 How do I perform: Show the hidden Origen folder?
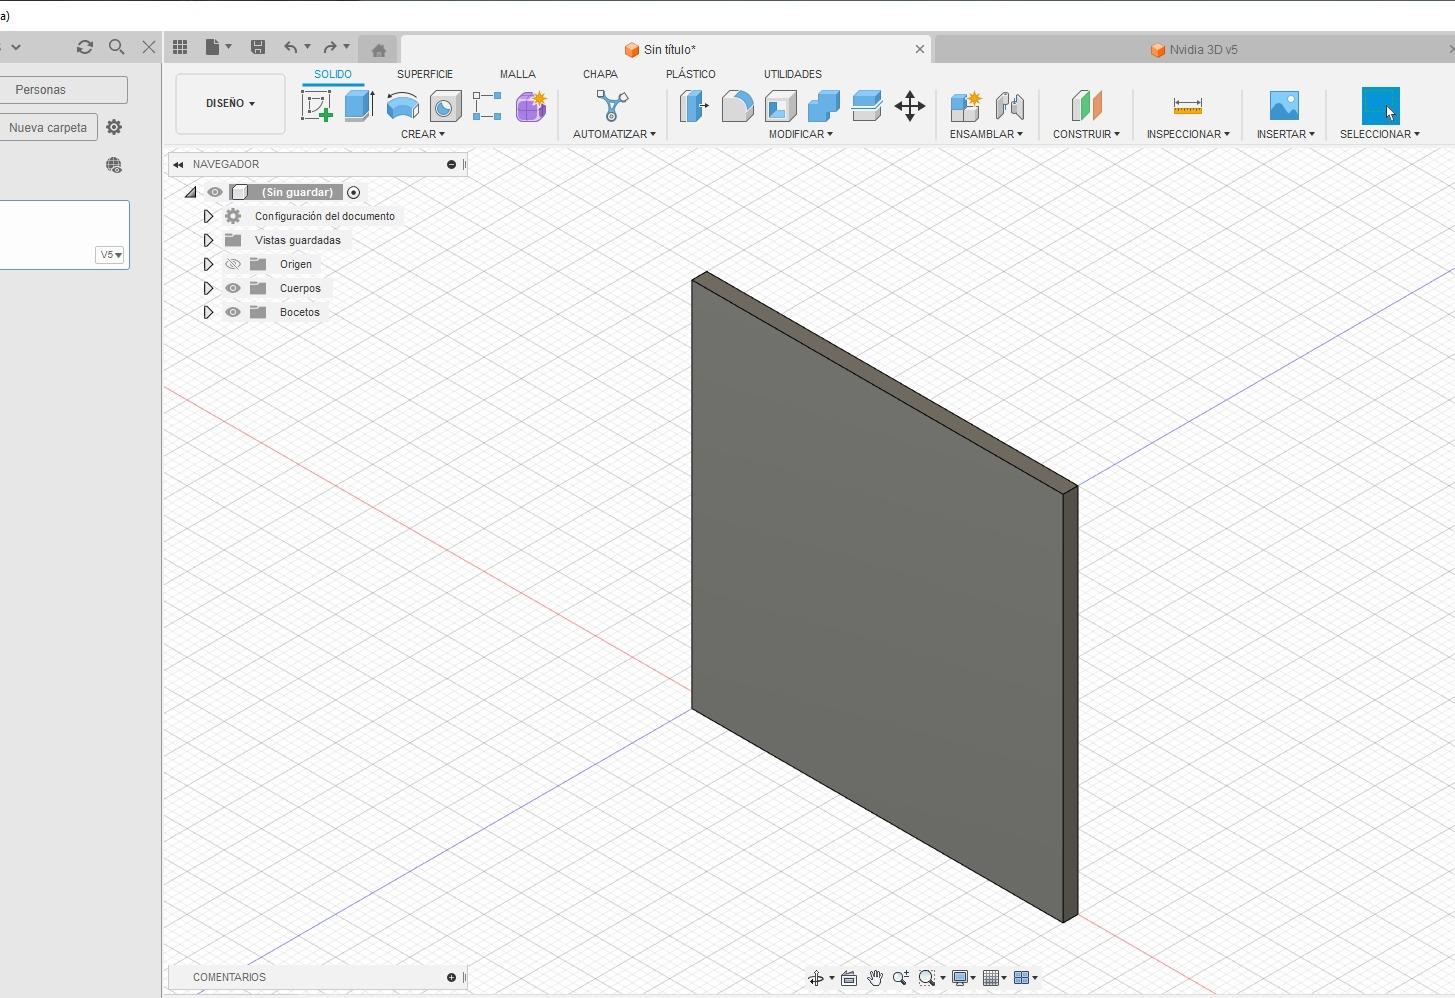point(233,264)
